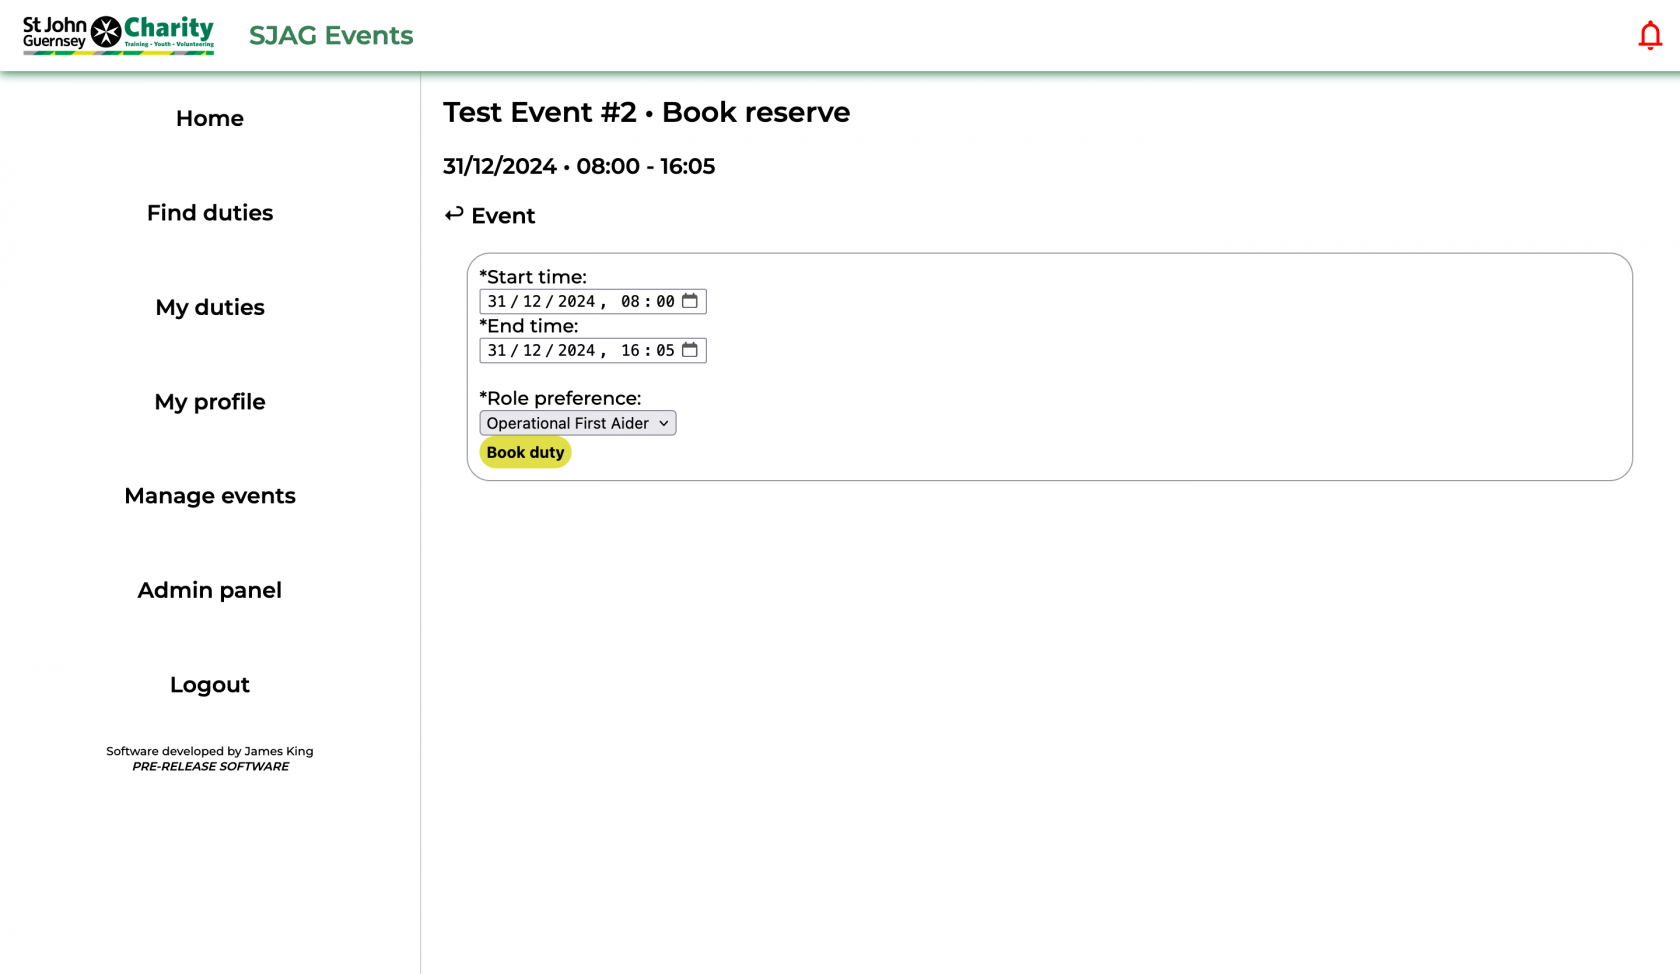Open the Admin panel
This screenshot has width=1680, height=974.
coord(209,590)
